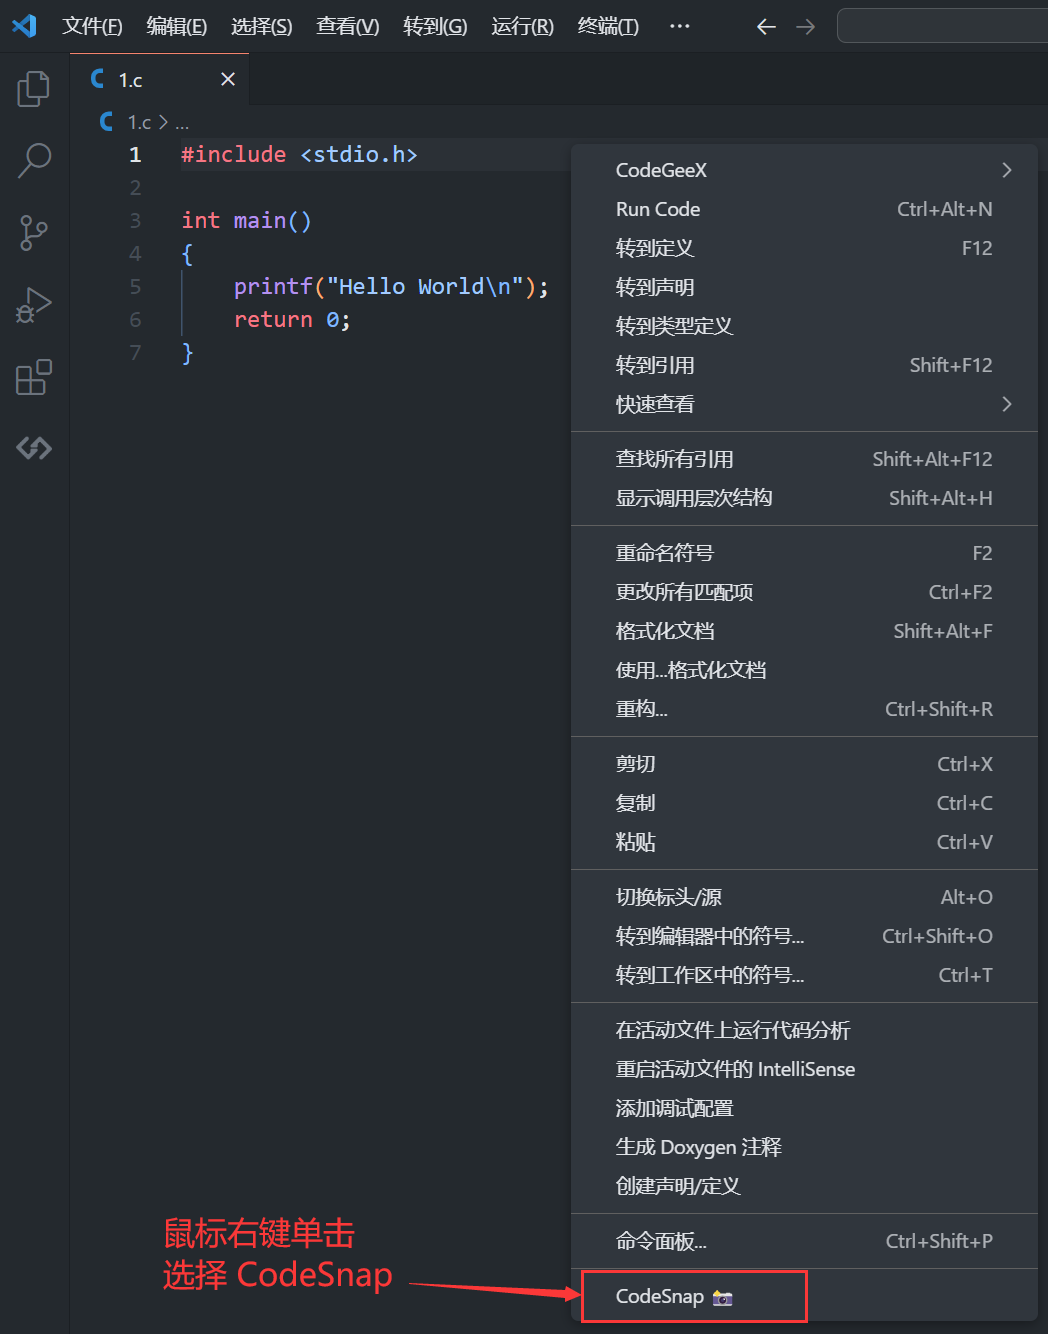Choose 重启活动文件的 IntelliSense
Screen dimensions: 1048x1334
[804, 1069]
